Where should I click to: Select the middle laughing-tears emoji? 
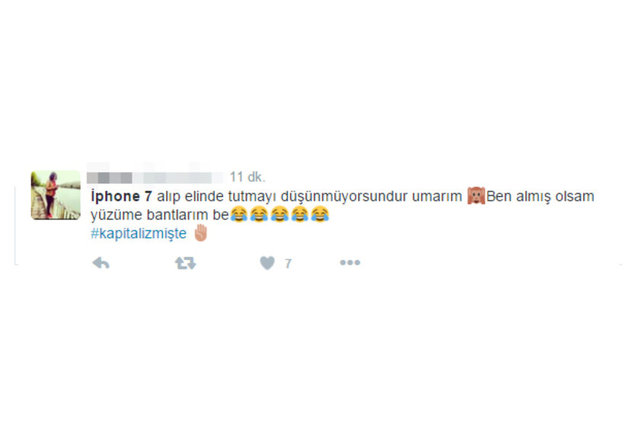[279, 214]
